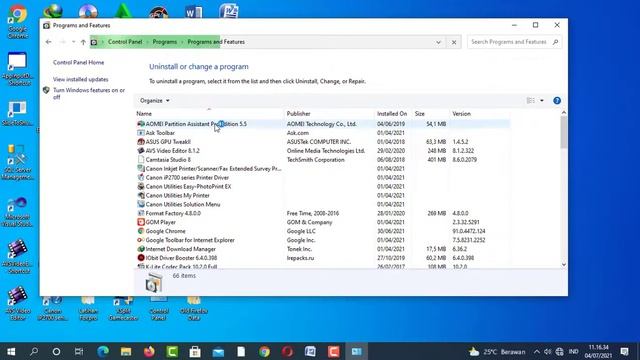The width and height of the screenshot is (640, 360).
Task: Click Programs in the breadcrumb path
Action: 165,42
